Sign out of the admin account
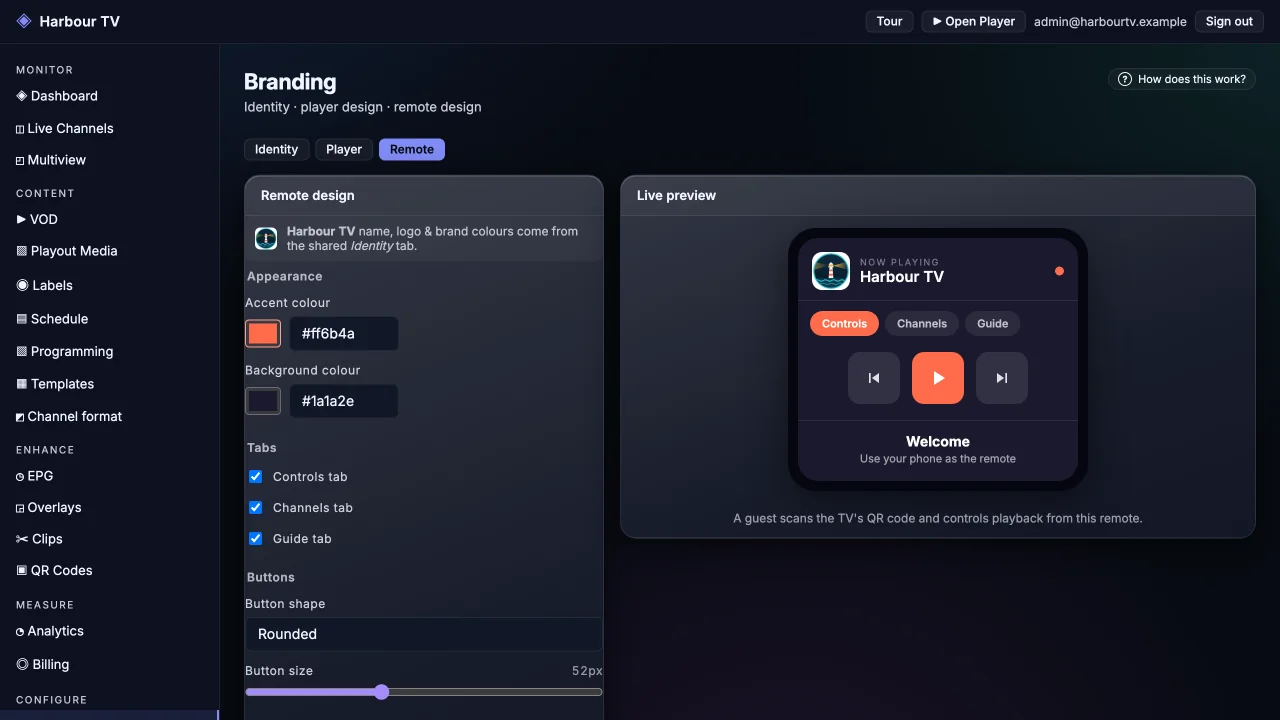This screenshot has width=1280, height=720. [1229, 21]
